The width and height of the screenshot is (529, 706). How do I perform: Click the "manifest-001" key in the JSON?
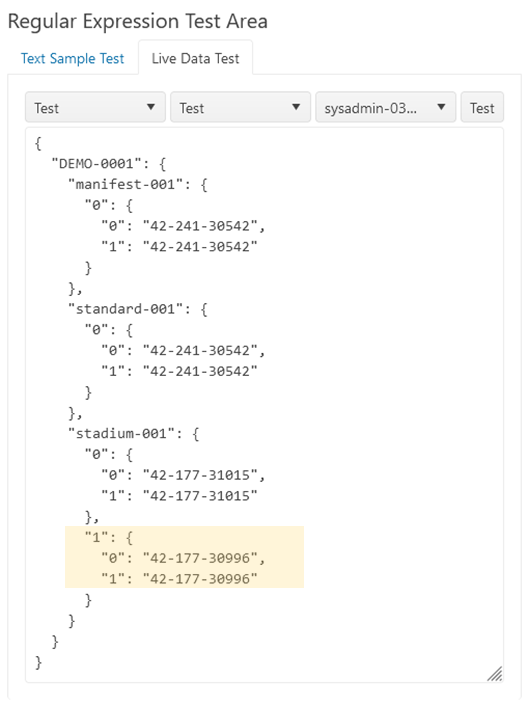coord(125,184)
